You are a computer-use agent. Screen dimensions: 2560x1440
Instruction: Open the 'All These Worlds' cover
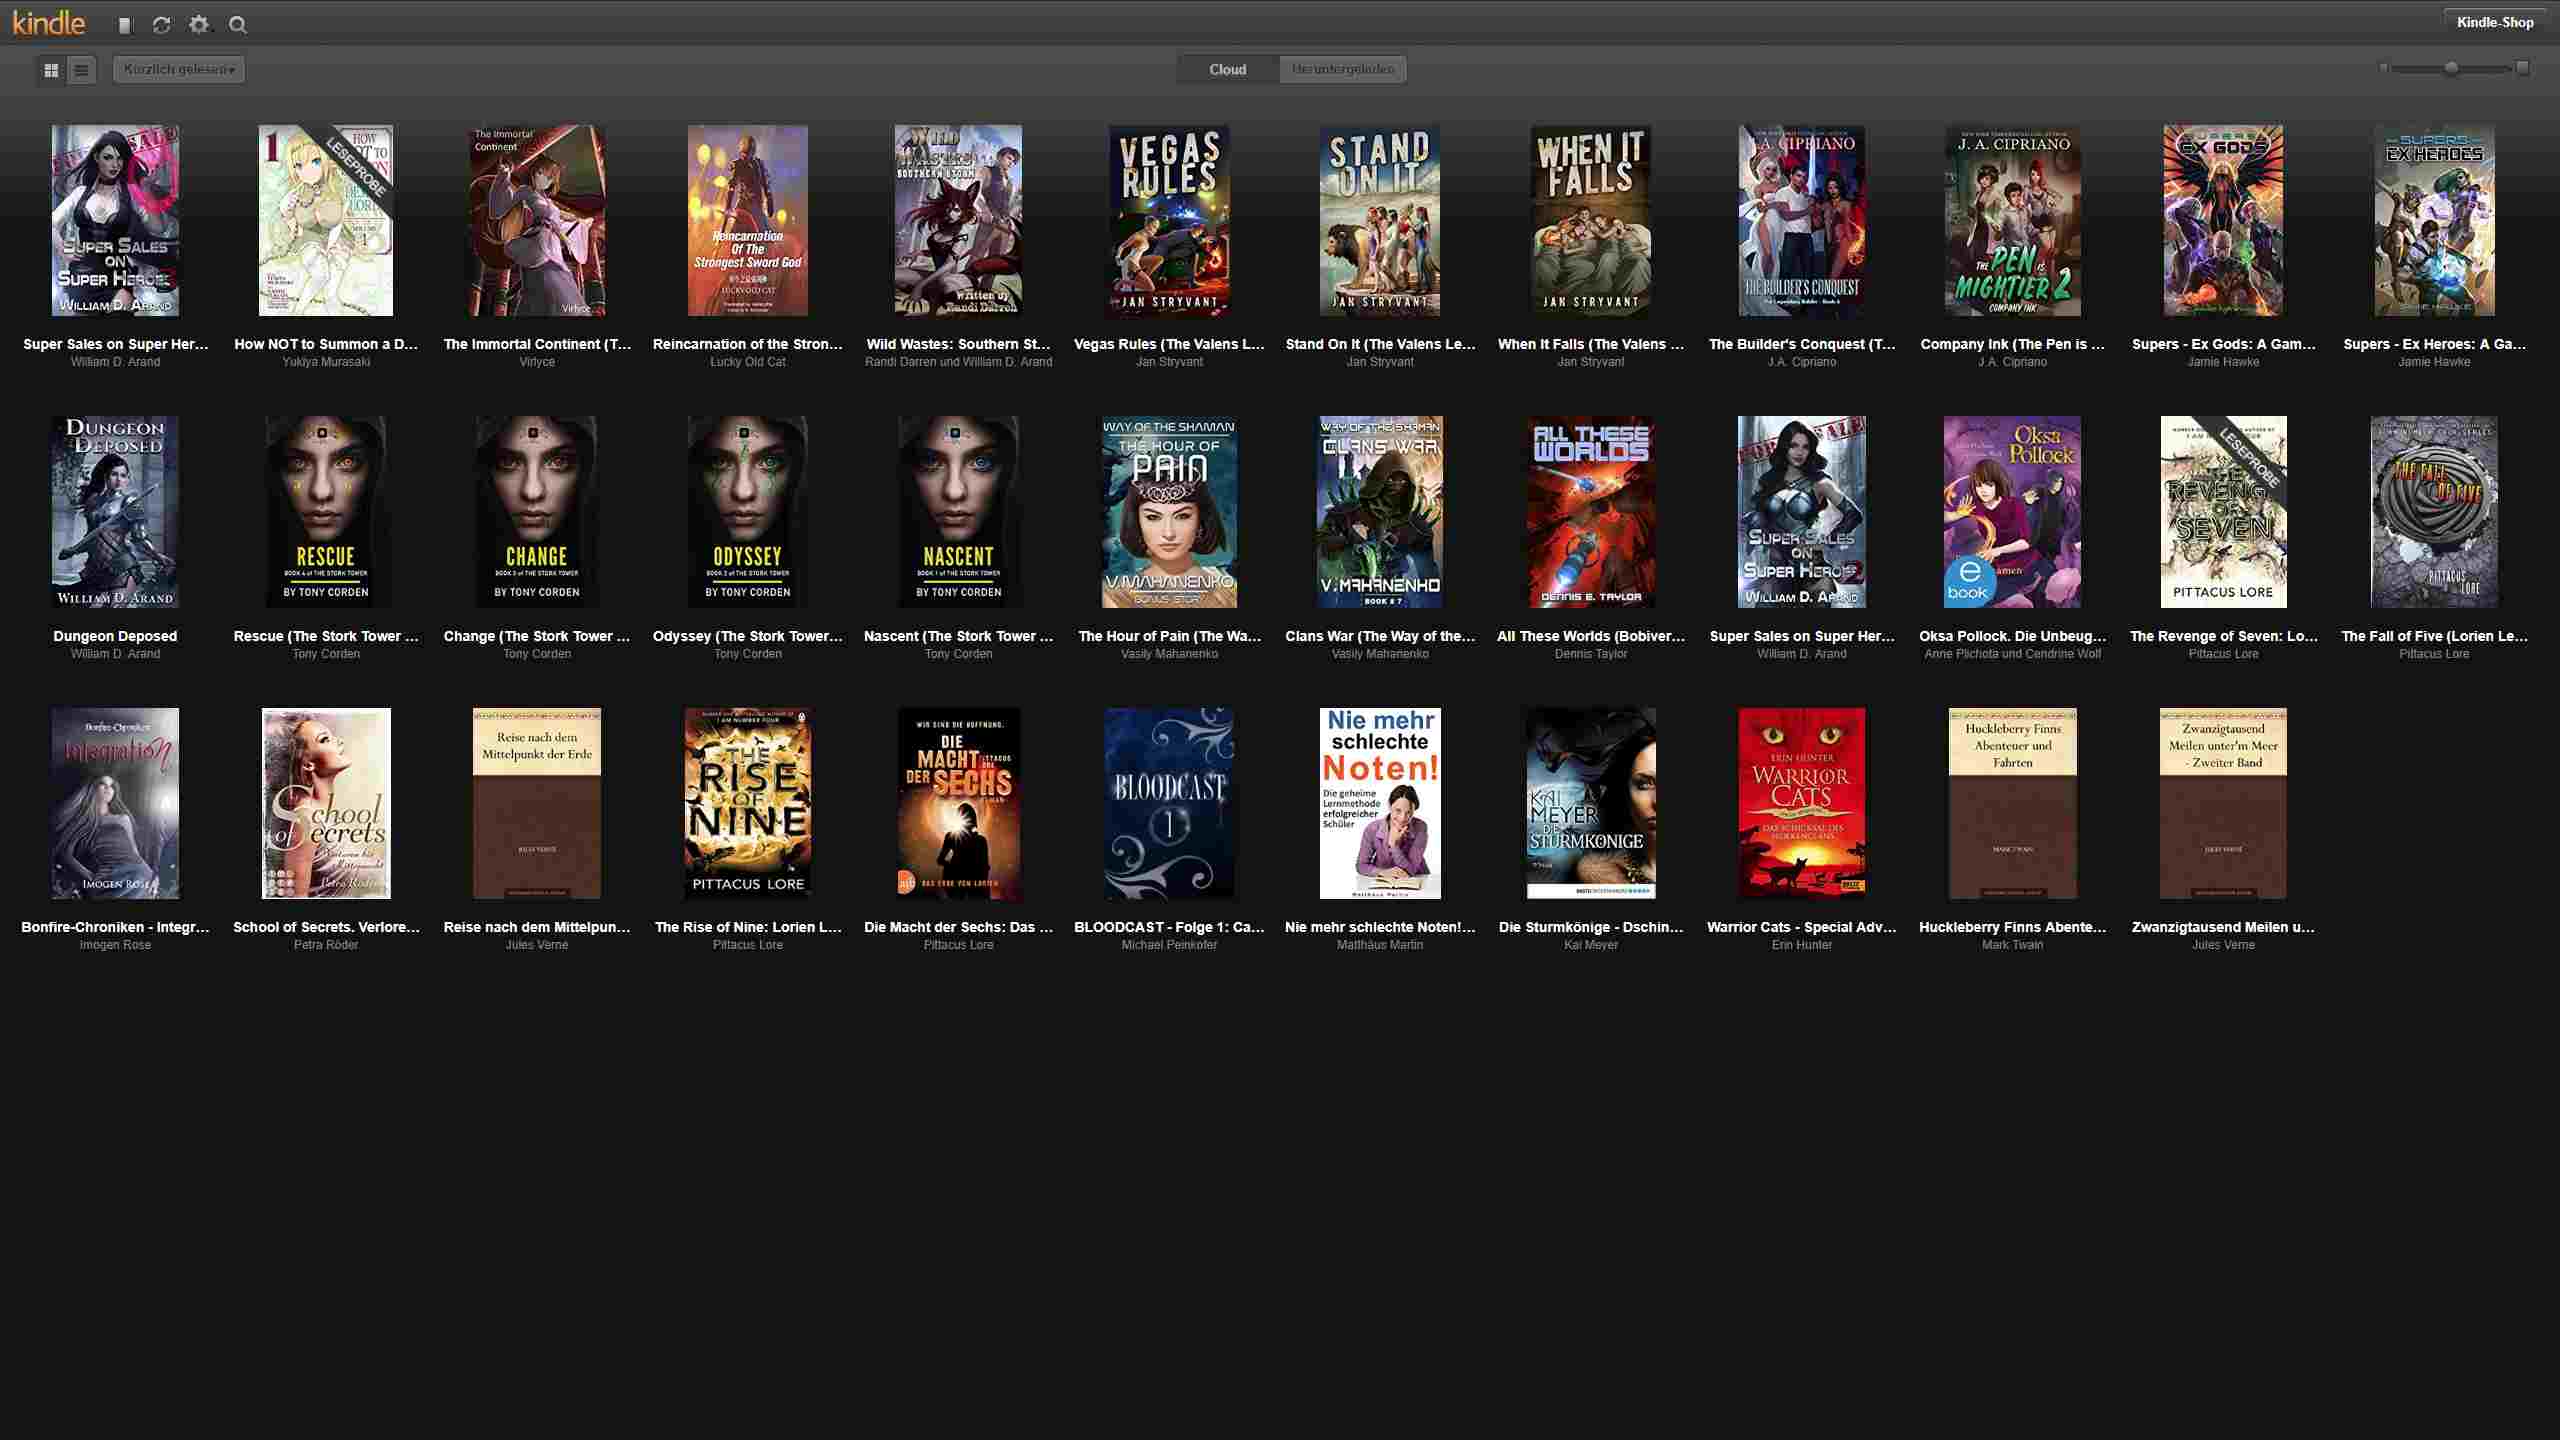[1591, 512]
